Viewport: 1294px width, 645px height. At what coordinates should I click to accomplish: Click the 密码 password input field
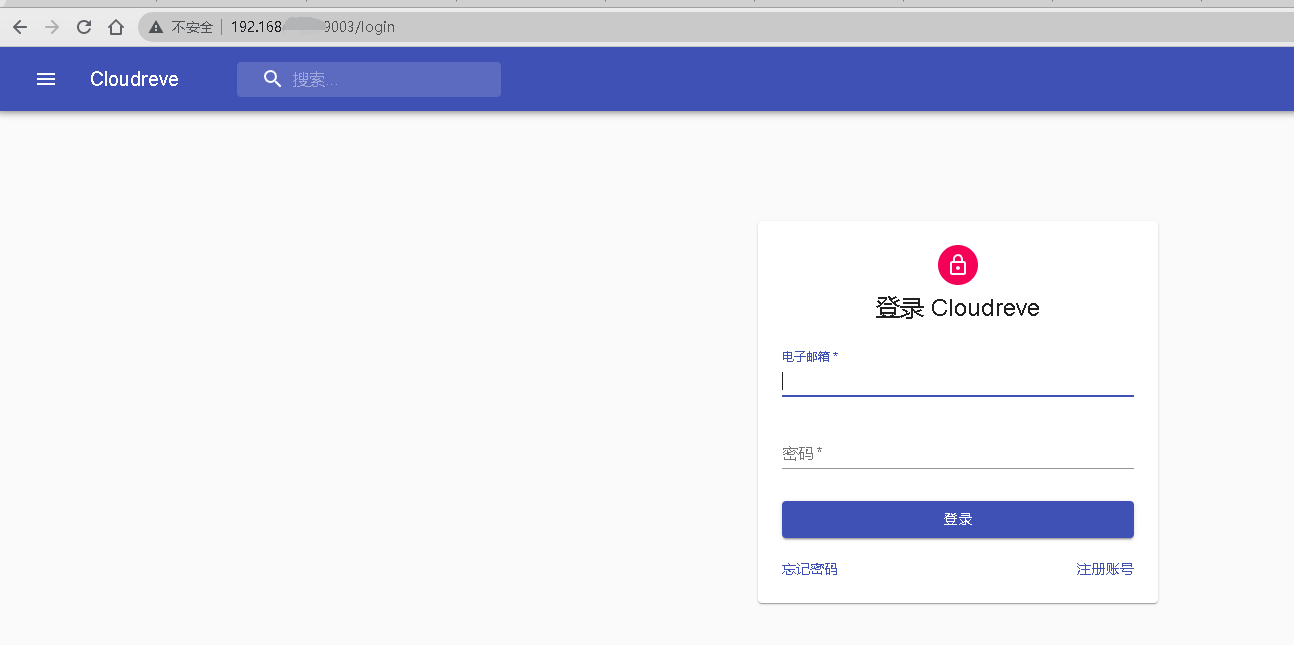[x=957, y=453]
